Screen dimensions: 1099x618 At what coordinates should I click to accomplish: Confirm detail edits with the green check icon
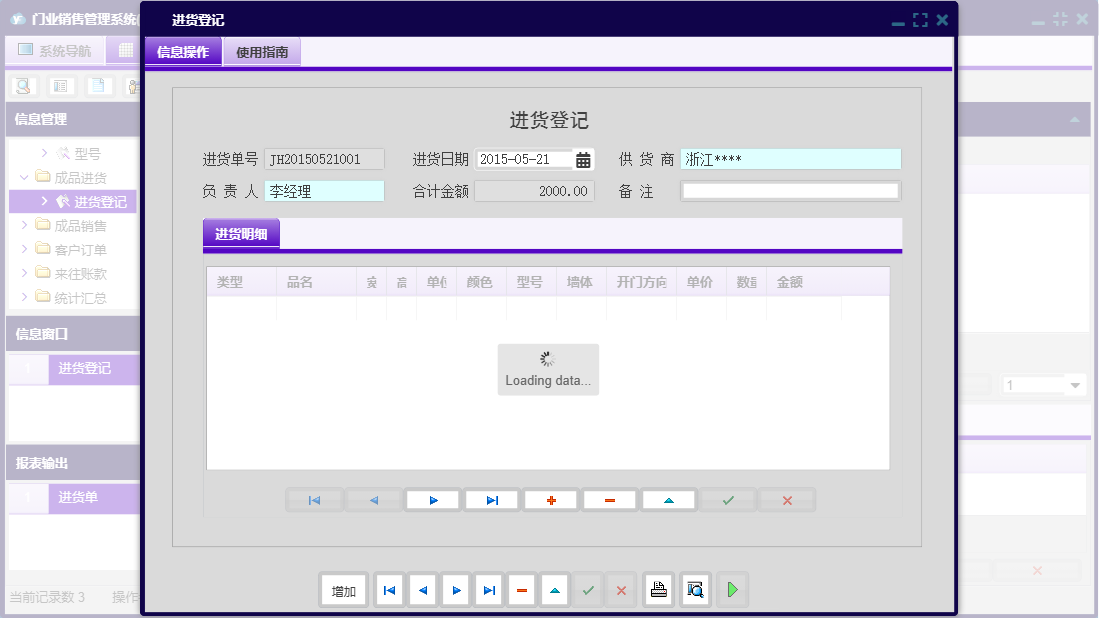click(x=727, y=499)
